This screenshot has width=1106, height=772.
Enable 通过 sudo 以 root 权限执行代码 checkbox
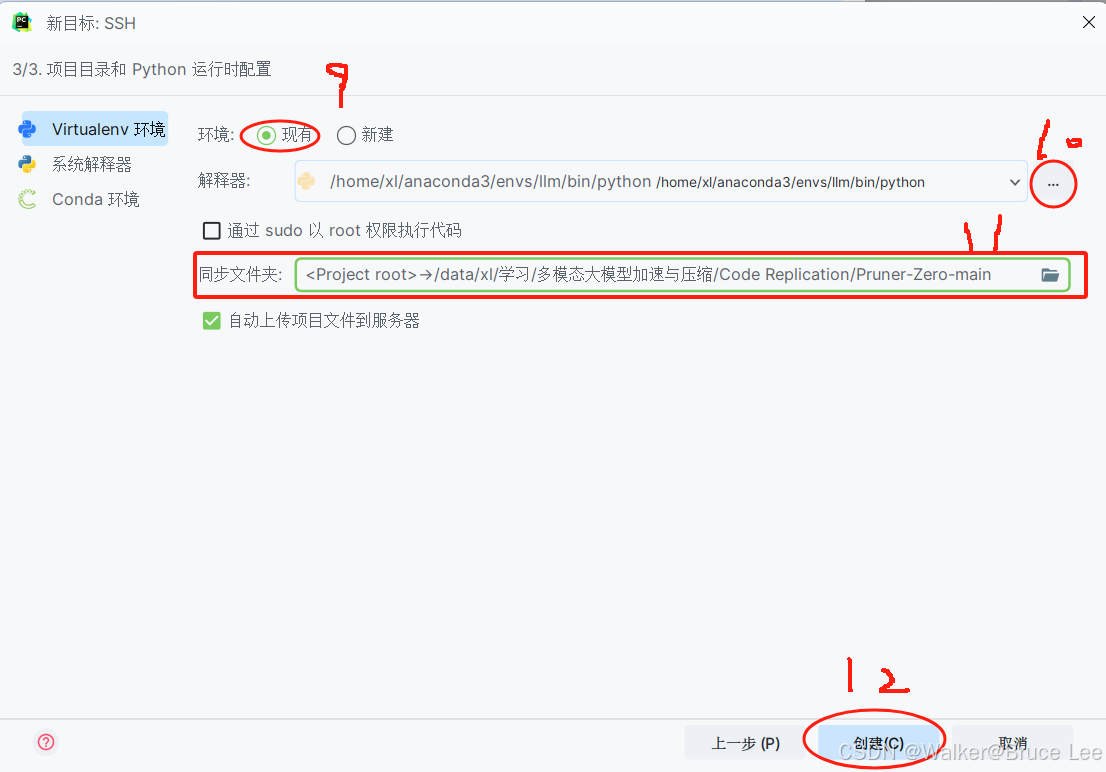tap(212, 231)
